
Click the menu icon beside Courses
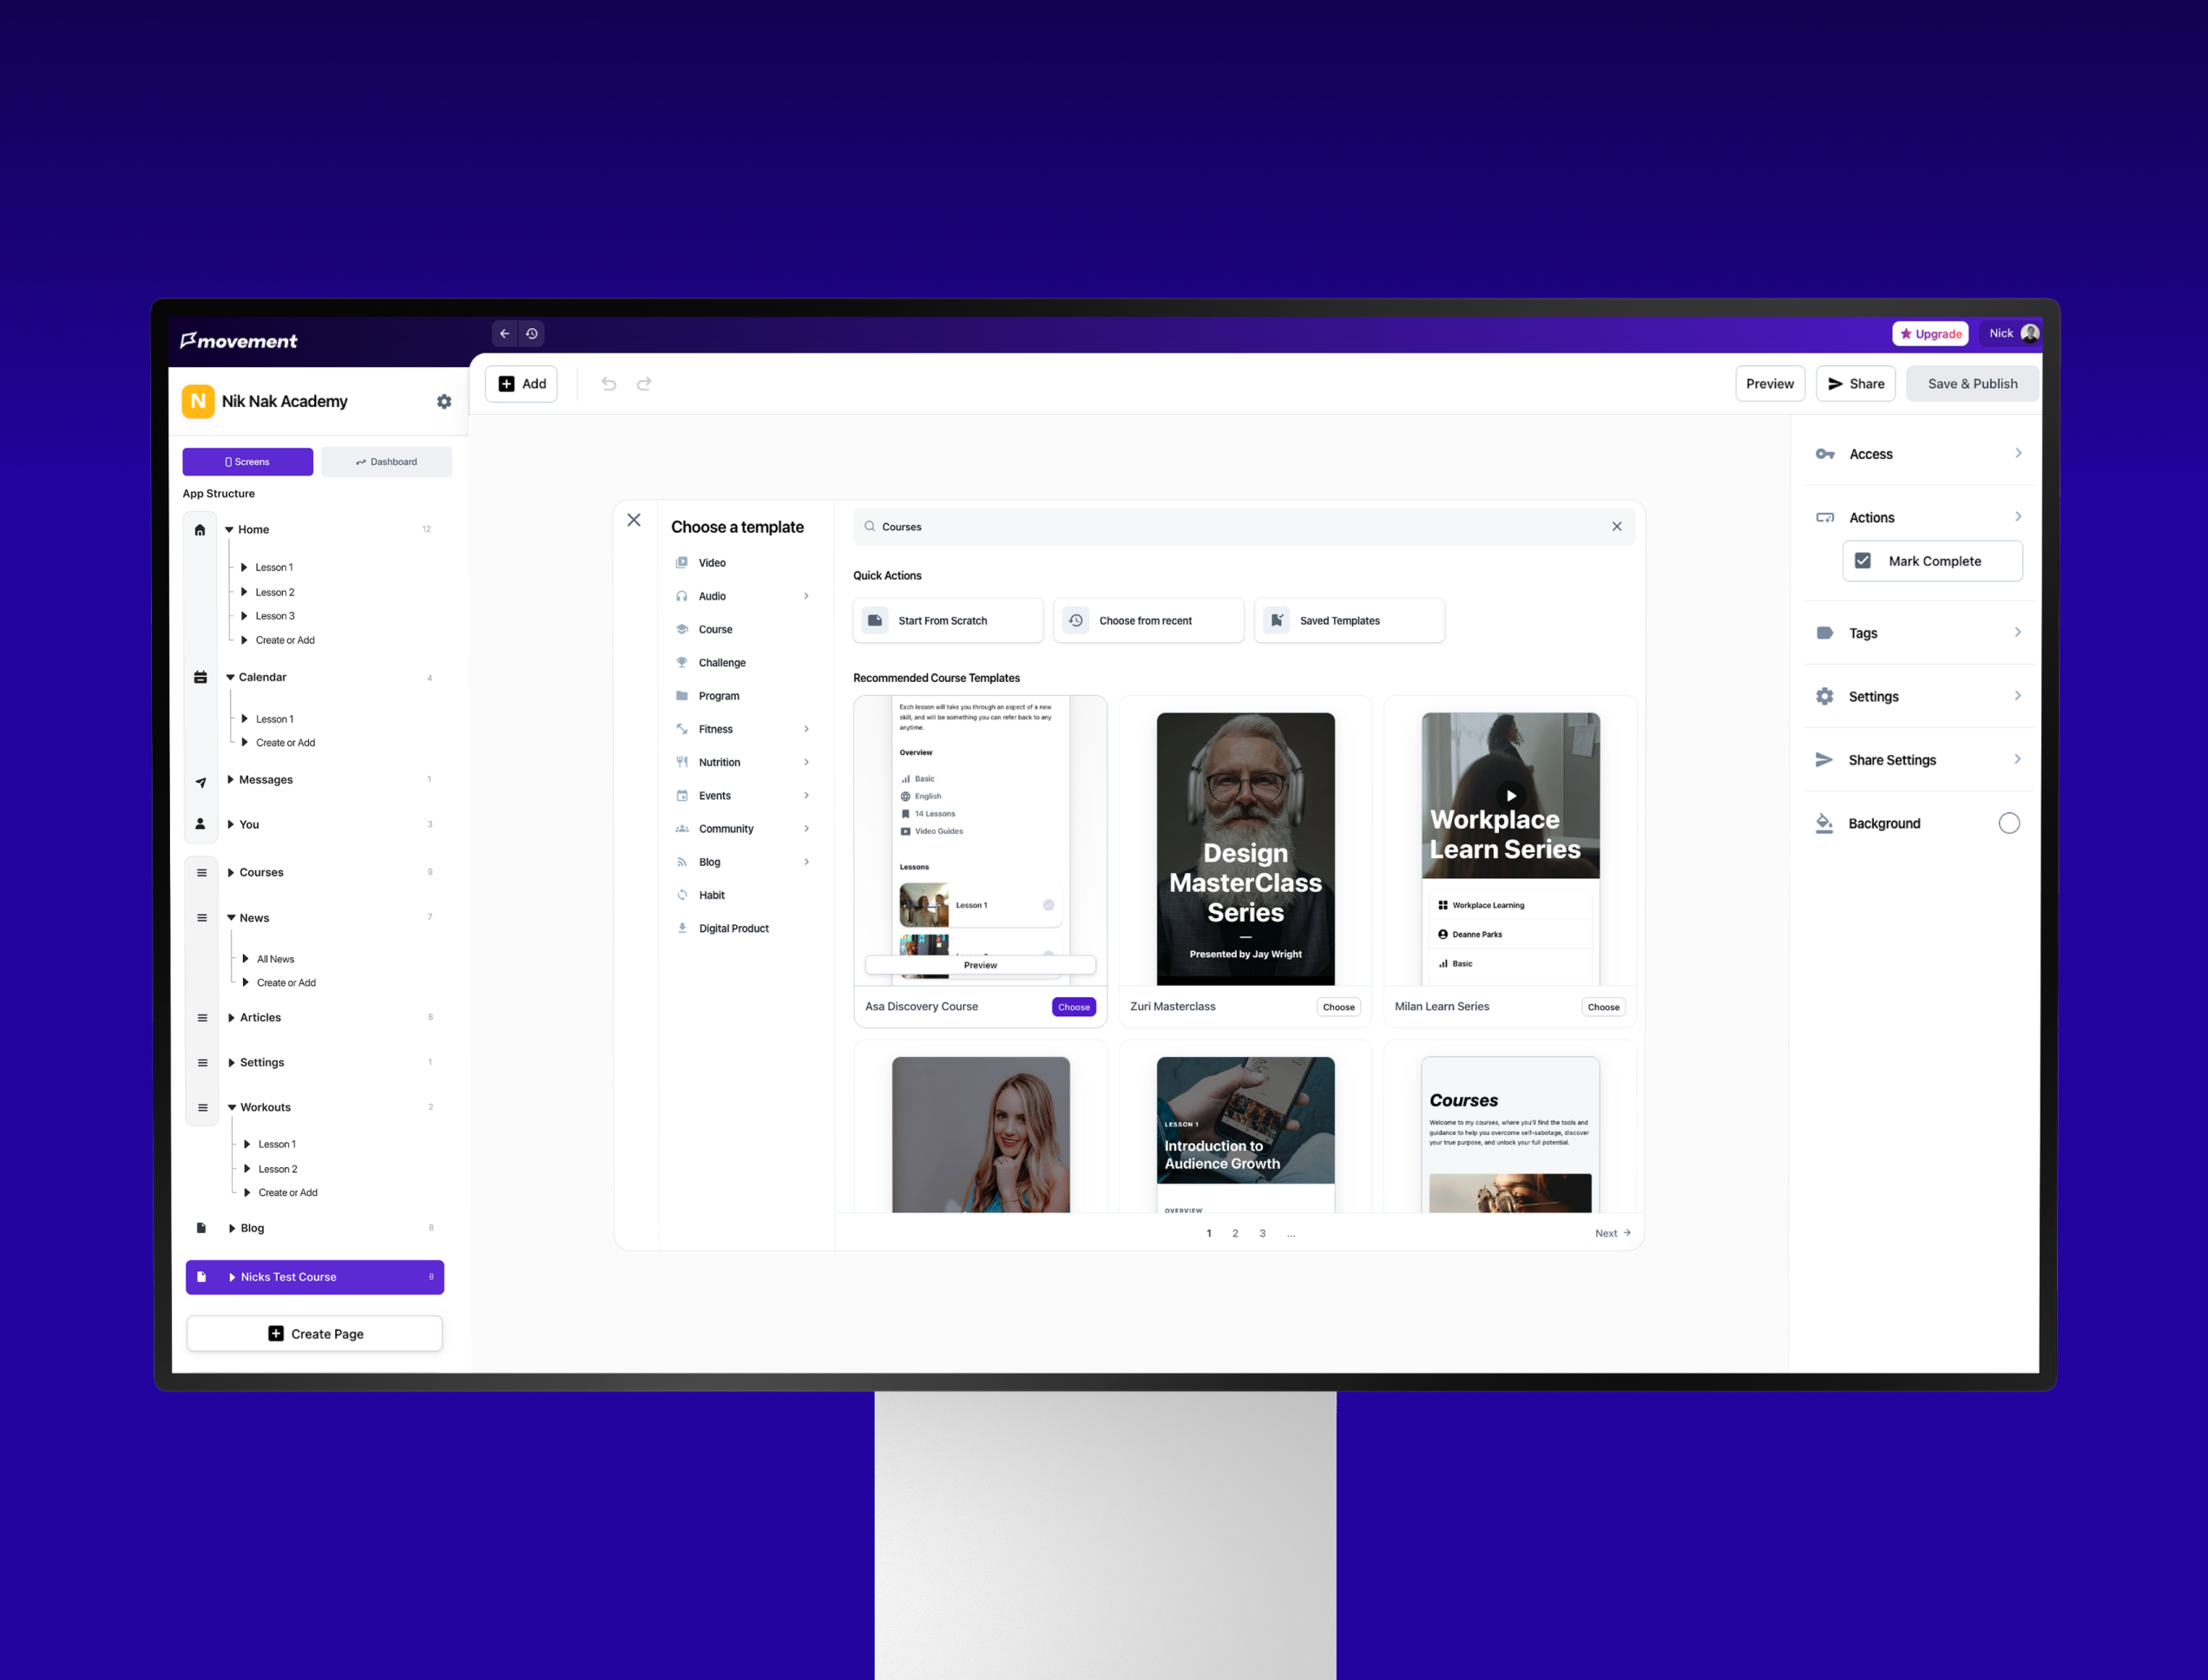[202, 873]
